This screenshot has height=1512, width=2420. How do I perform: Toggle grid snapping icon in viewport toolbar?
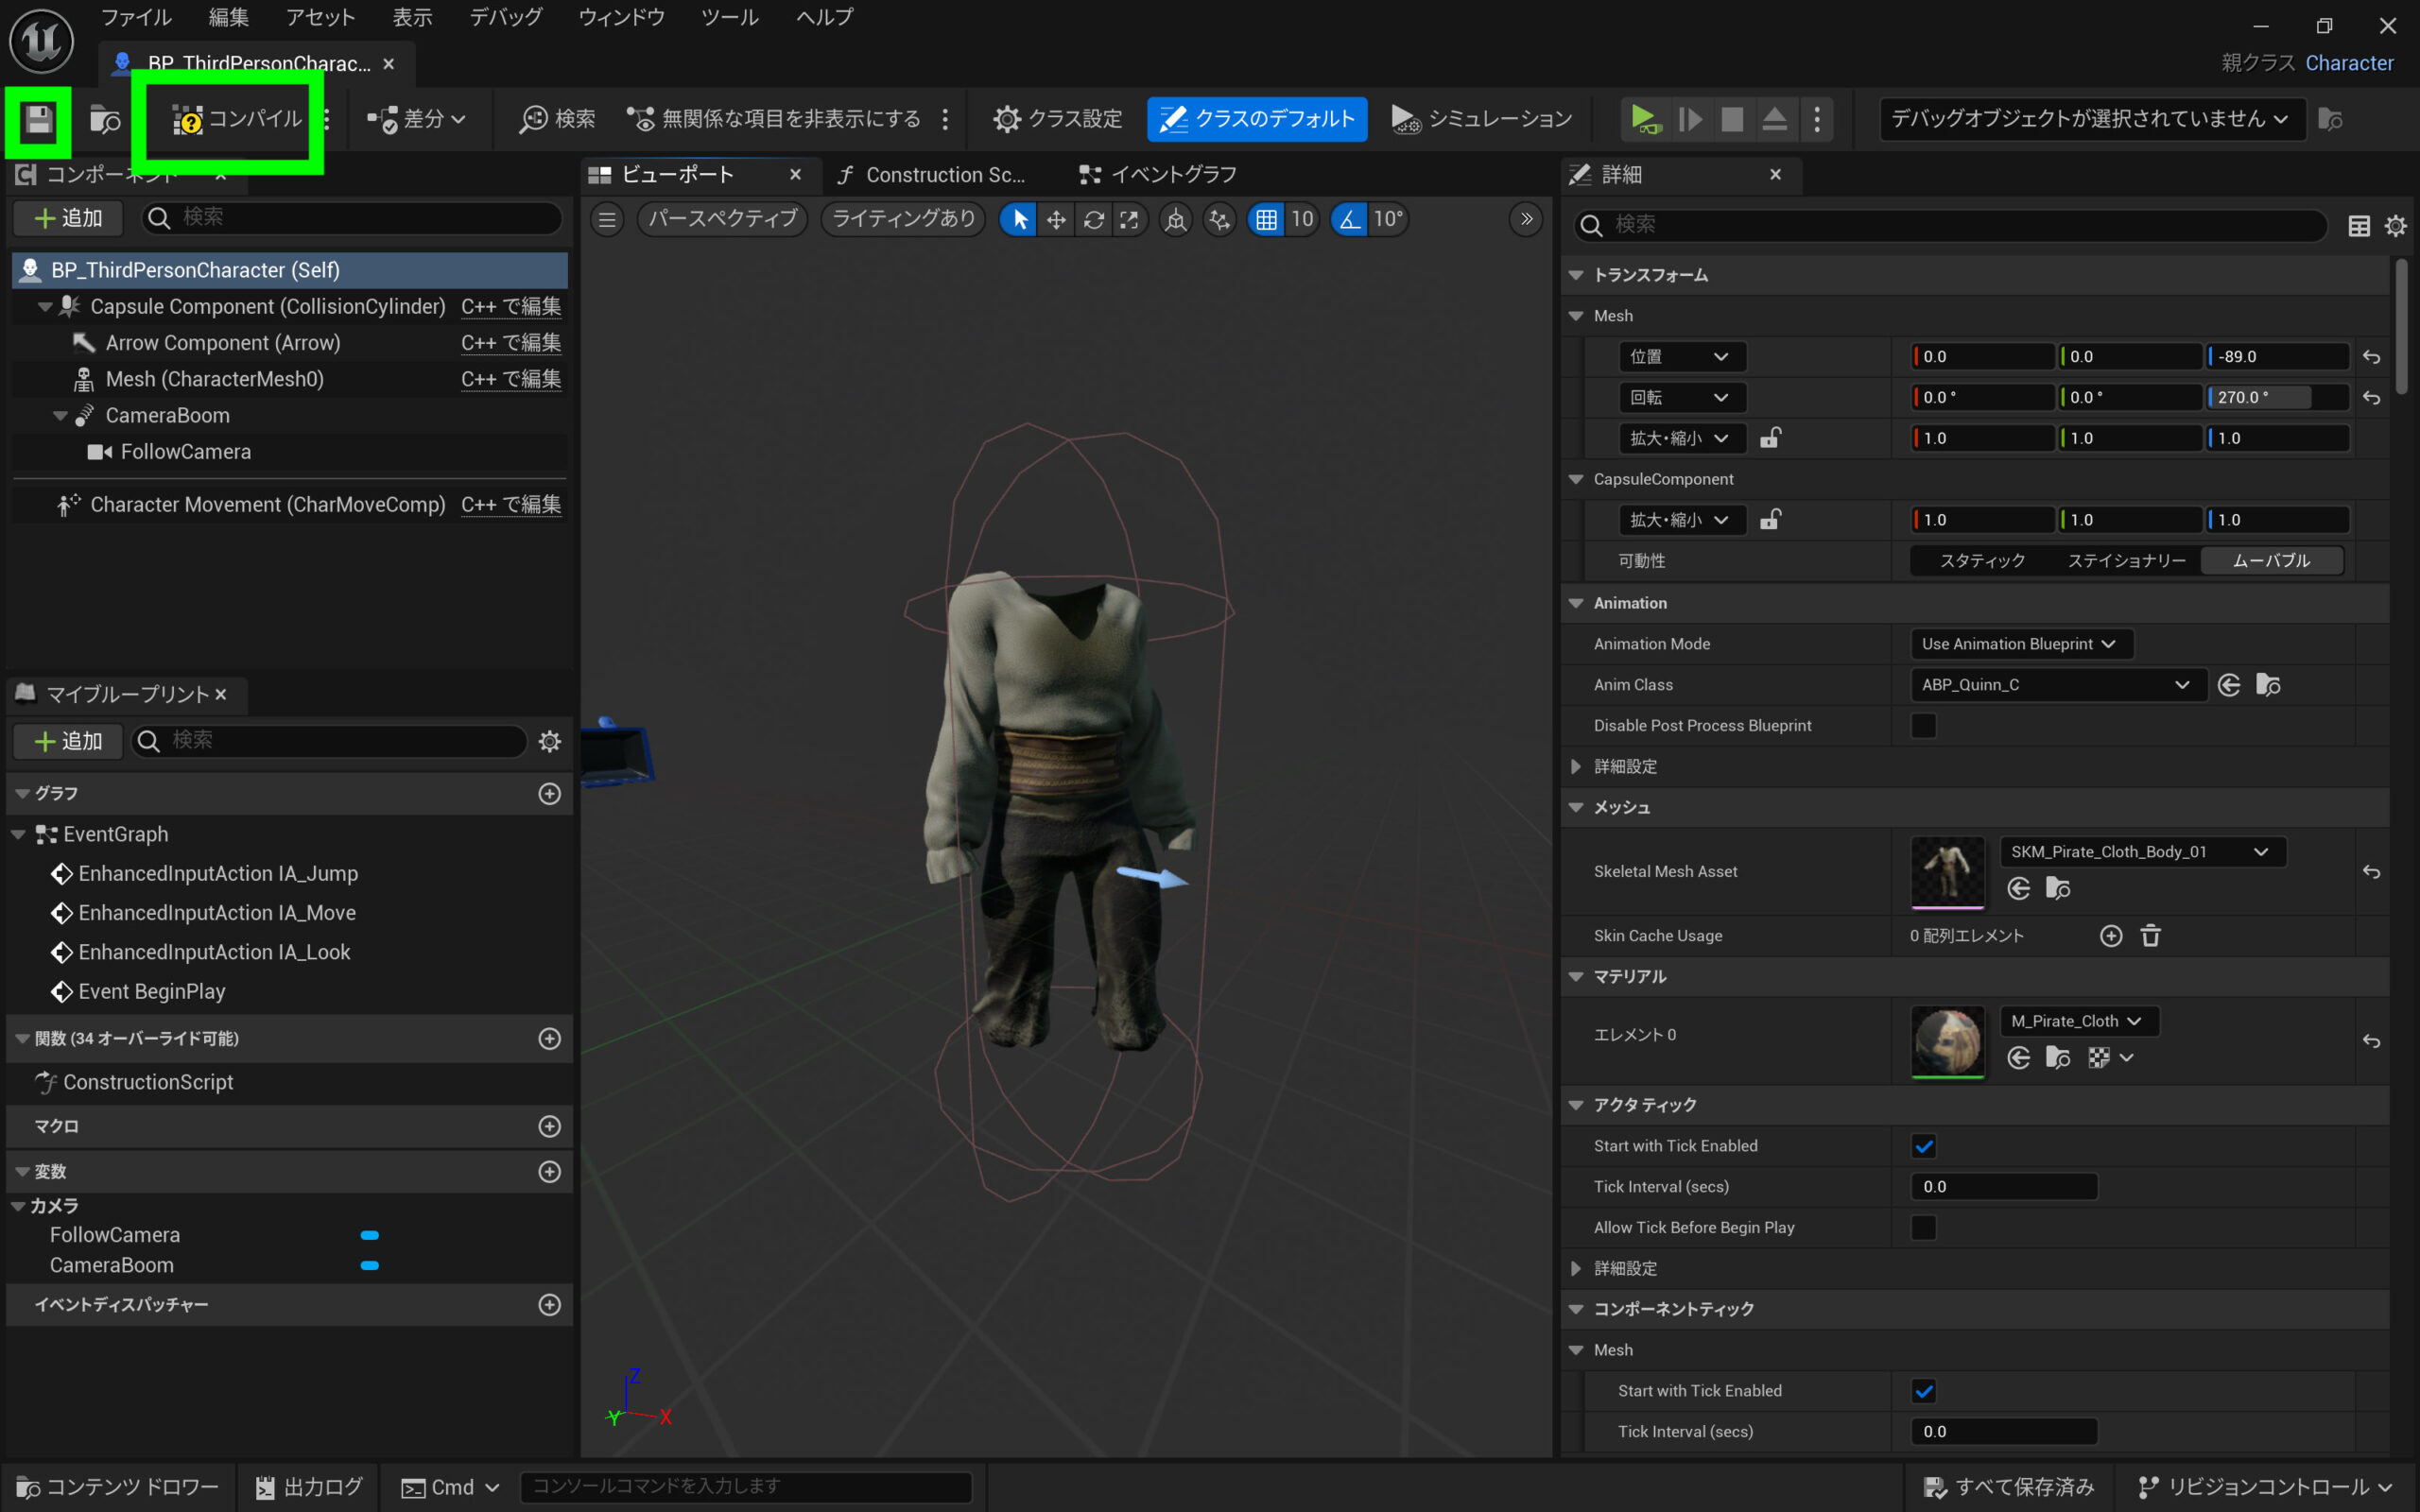1266,219
